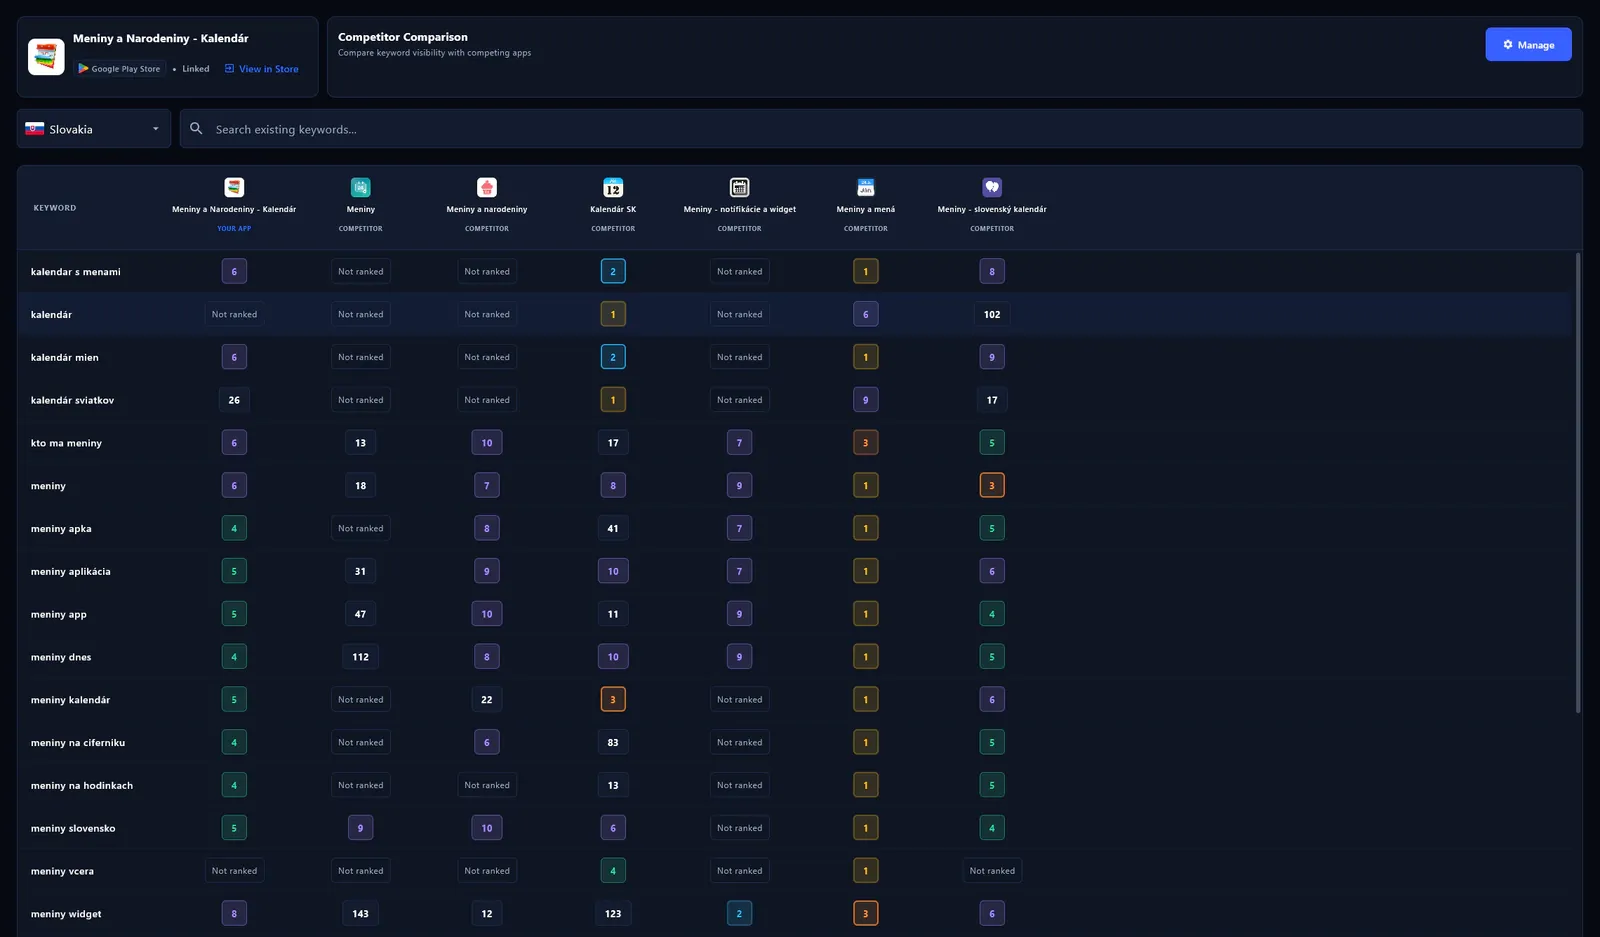
Task: Click the Meniny - notifikácie a widget icon
Action: tap(740, 187)
